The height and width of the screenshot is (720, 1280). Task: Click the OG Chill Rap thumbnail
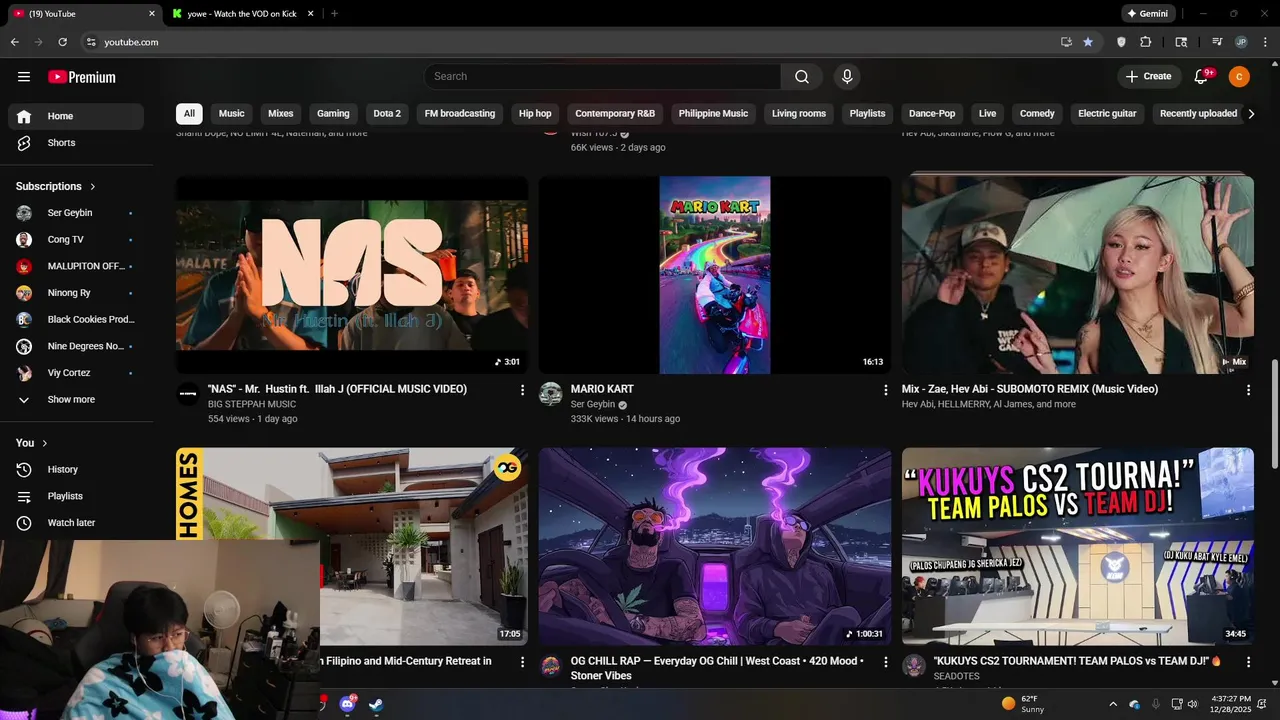click(x=715, y=546)
